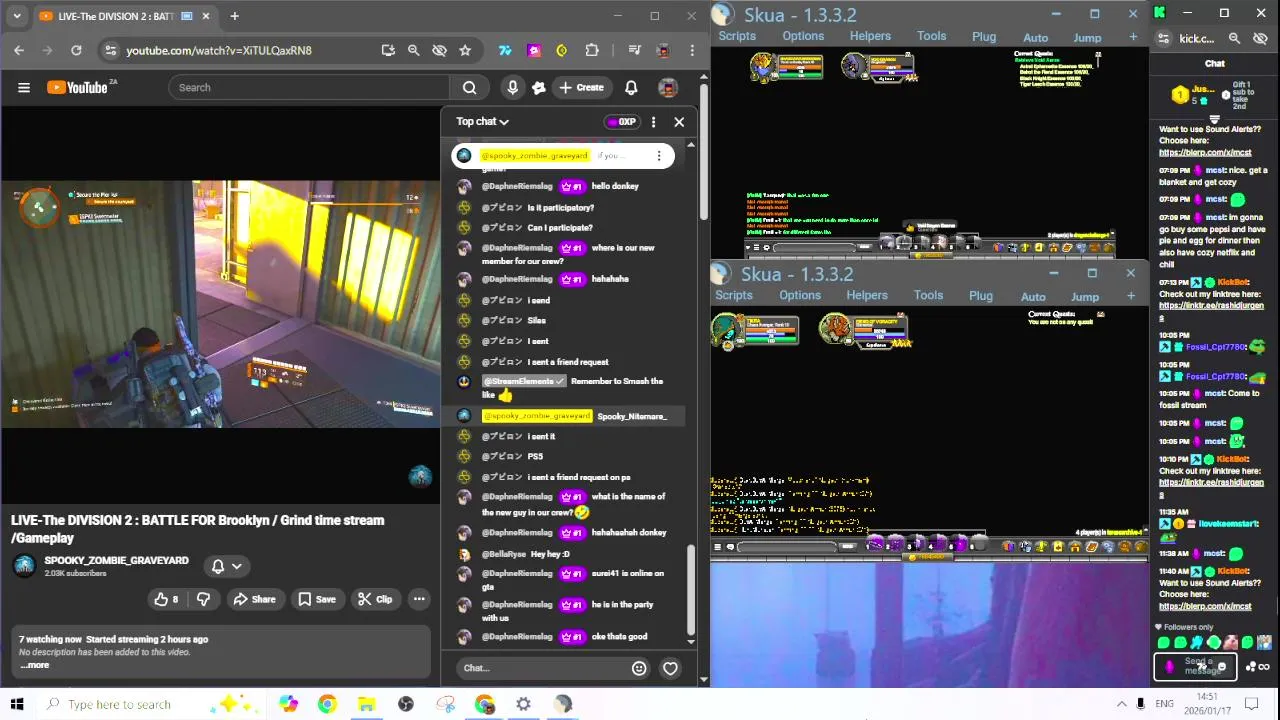1280x720 pixels.
Task: Open YouTube notifications bell
Action: [631, 87]
